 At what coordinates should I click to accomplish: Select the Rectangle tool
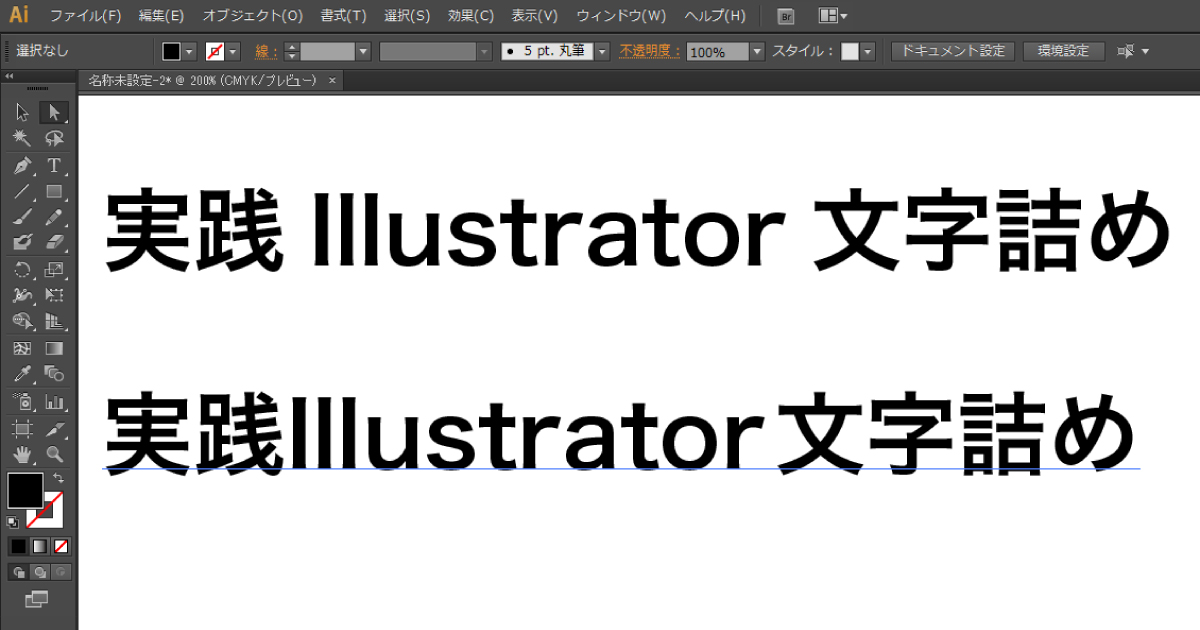pos(54,191)
